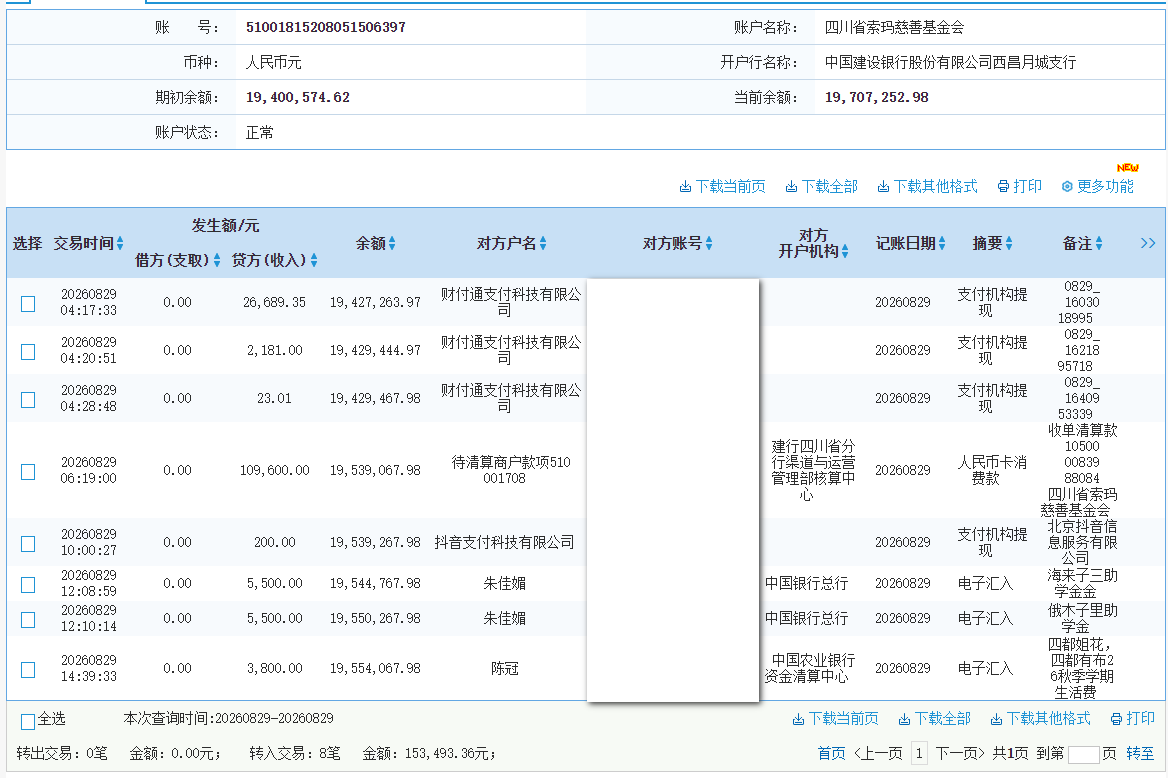Click 转至 jump button
Image resolution: width=1168 pixels, height=778 pixels.
[1140, 753]
